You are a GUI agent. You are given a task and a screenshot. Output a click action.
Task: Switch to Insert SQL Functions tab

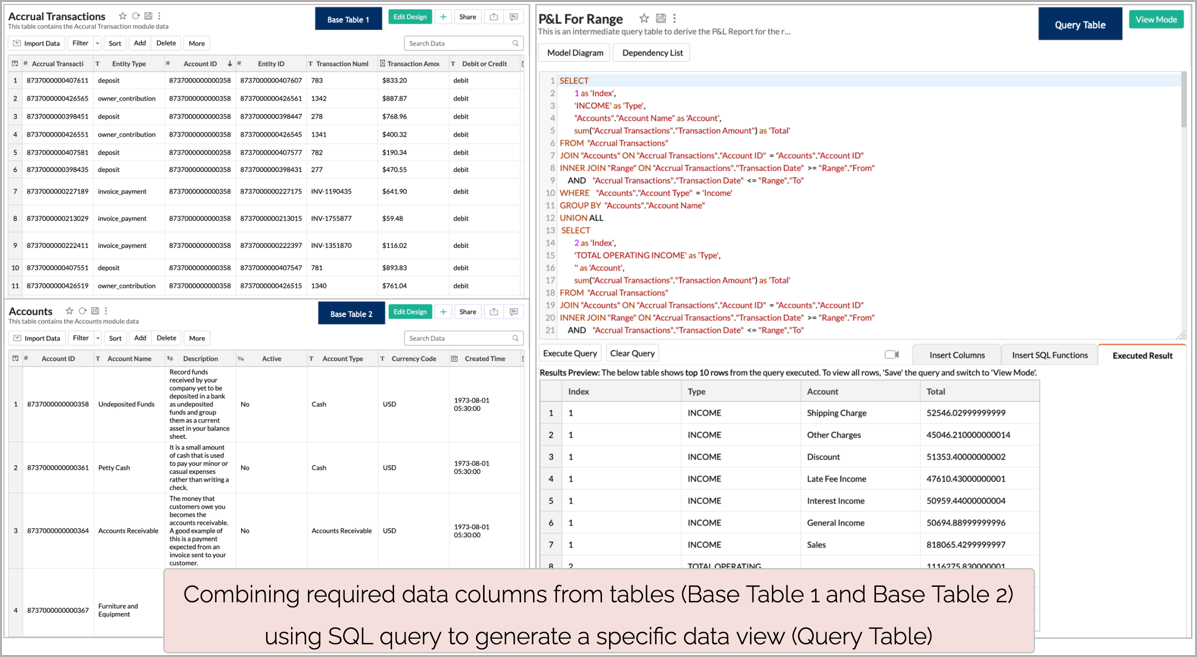click(x=1049, y=355)
